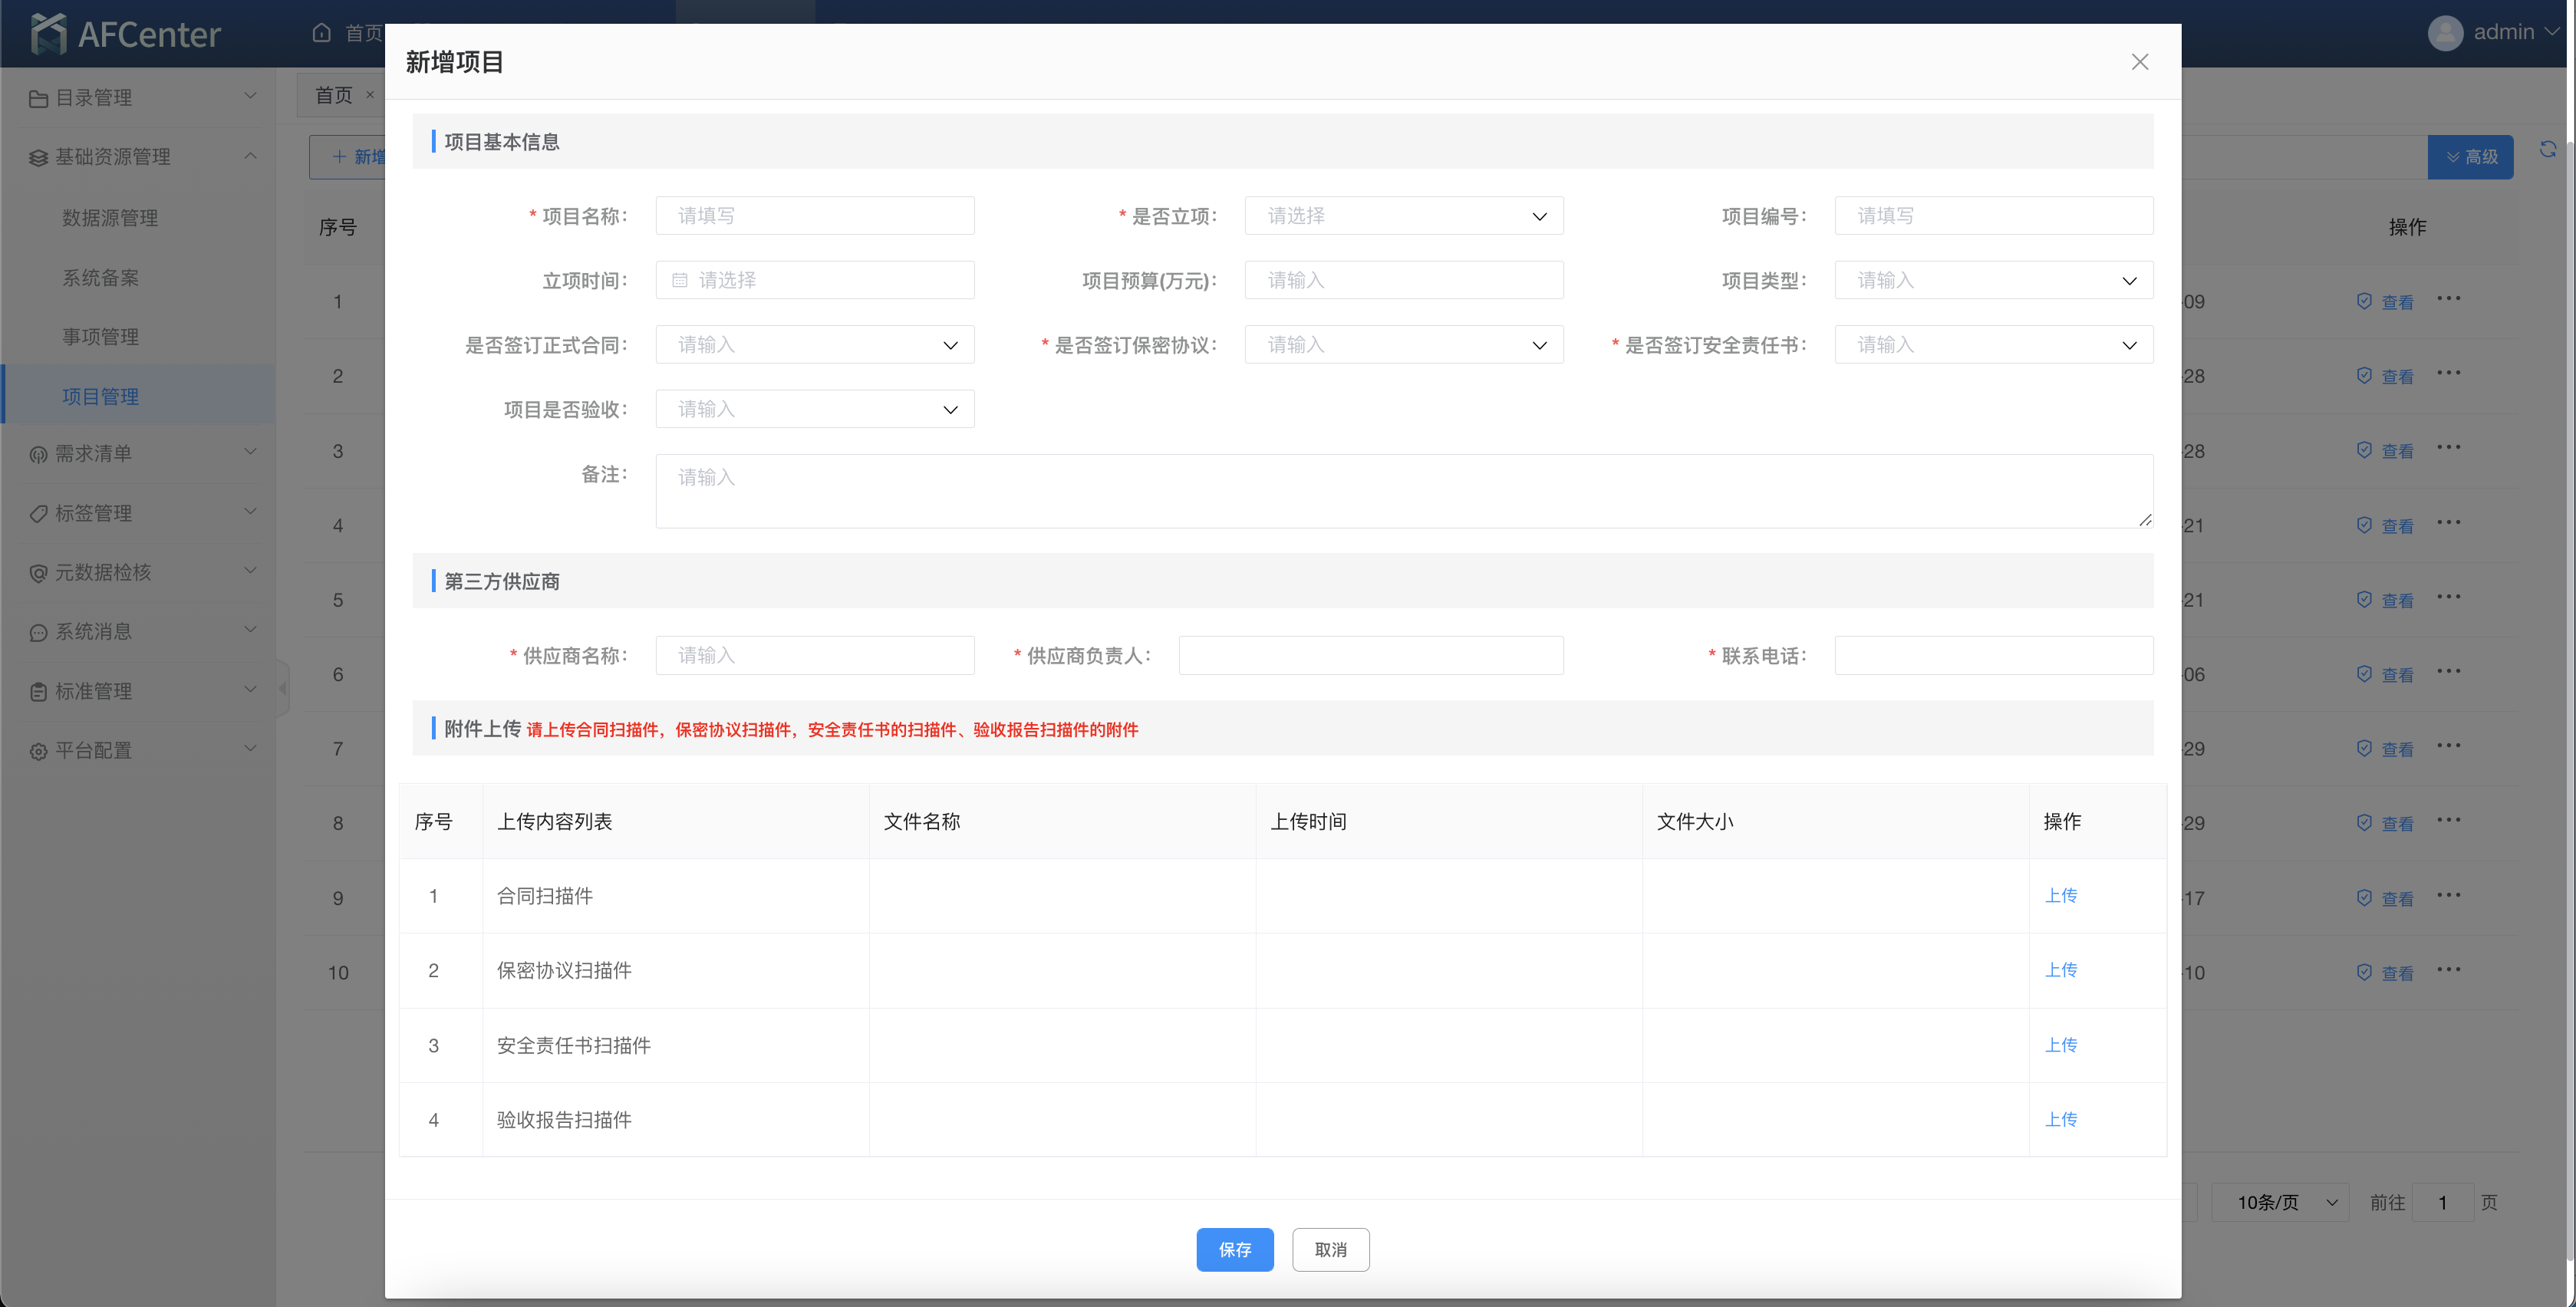
Task: Click the 保存 button
Action: pos(1234,1249)
